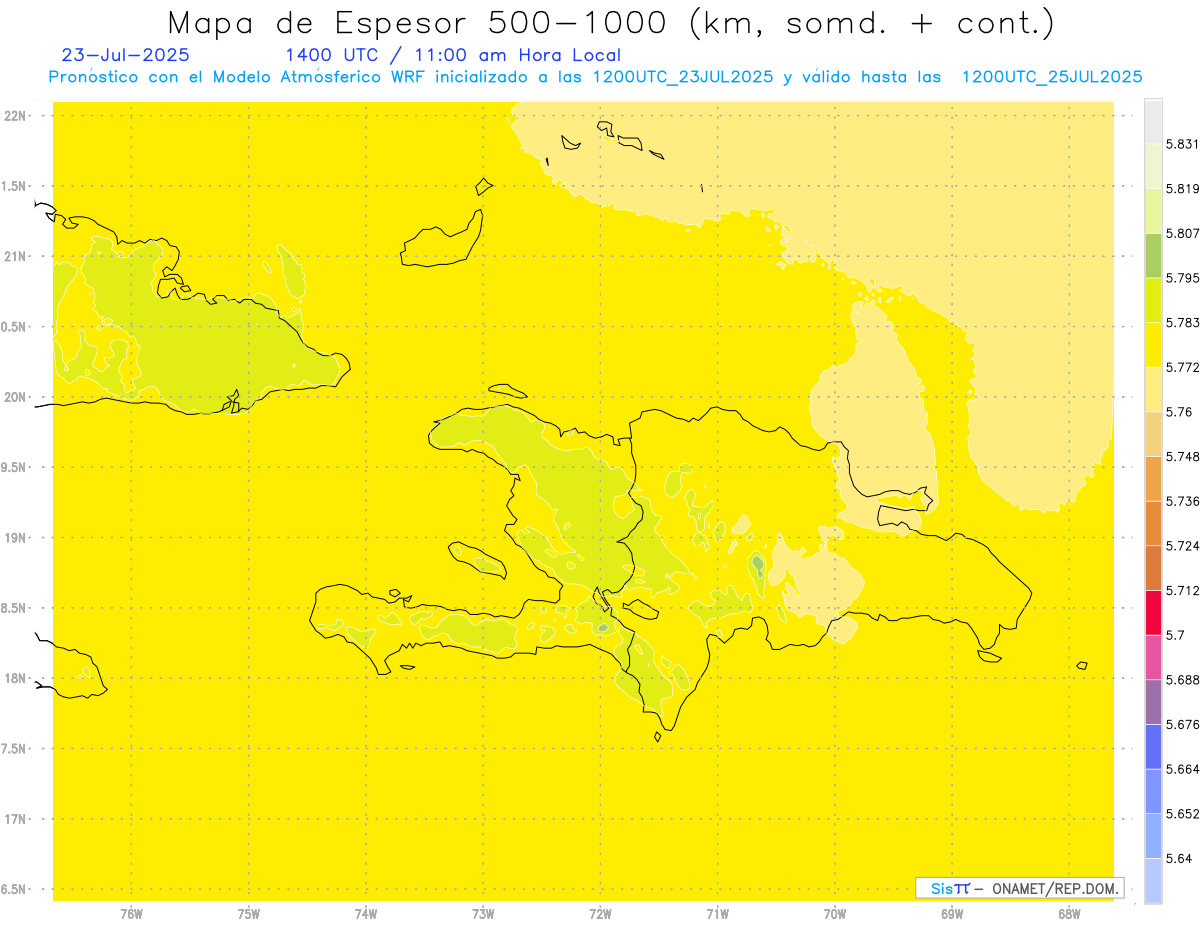Click legend value '5.664'
Viewport: 1200px width, 927px height.
pyautogui.click(x=1183, y=769)
